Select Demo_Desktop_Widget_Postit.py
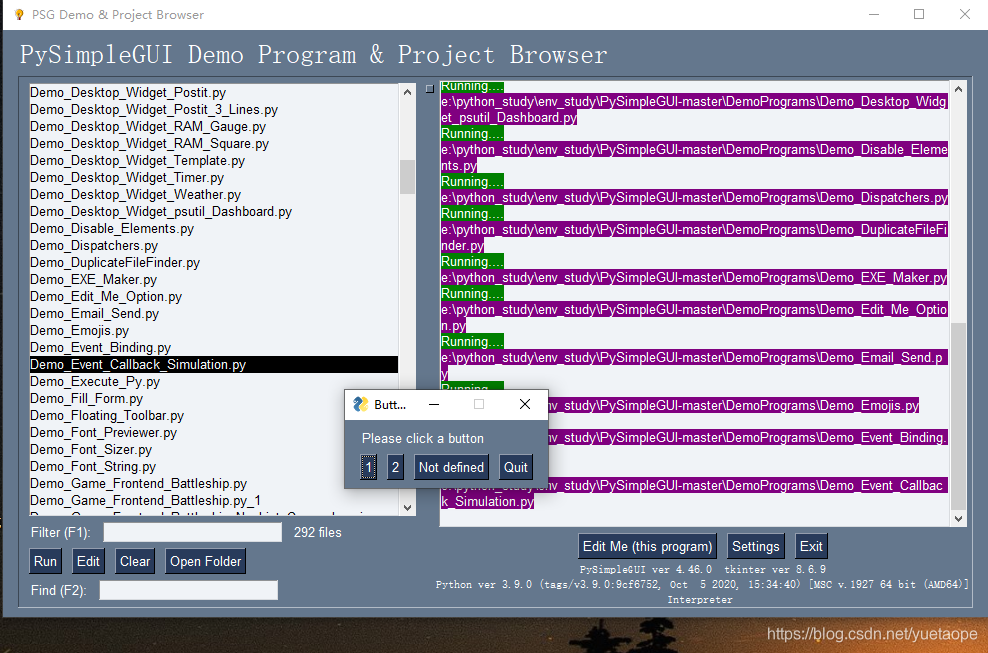The width and height of the screenshot is (988, 653). pyautogui.click(x=214, y=93)
